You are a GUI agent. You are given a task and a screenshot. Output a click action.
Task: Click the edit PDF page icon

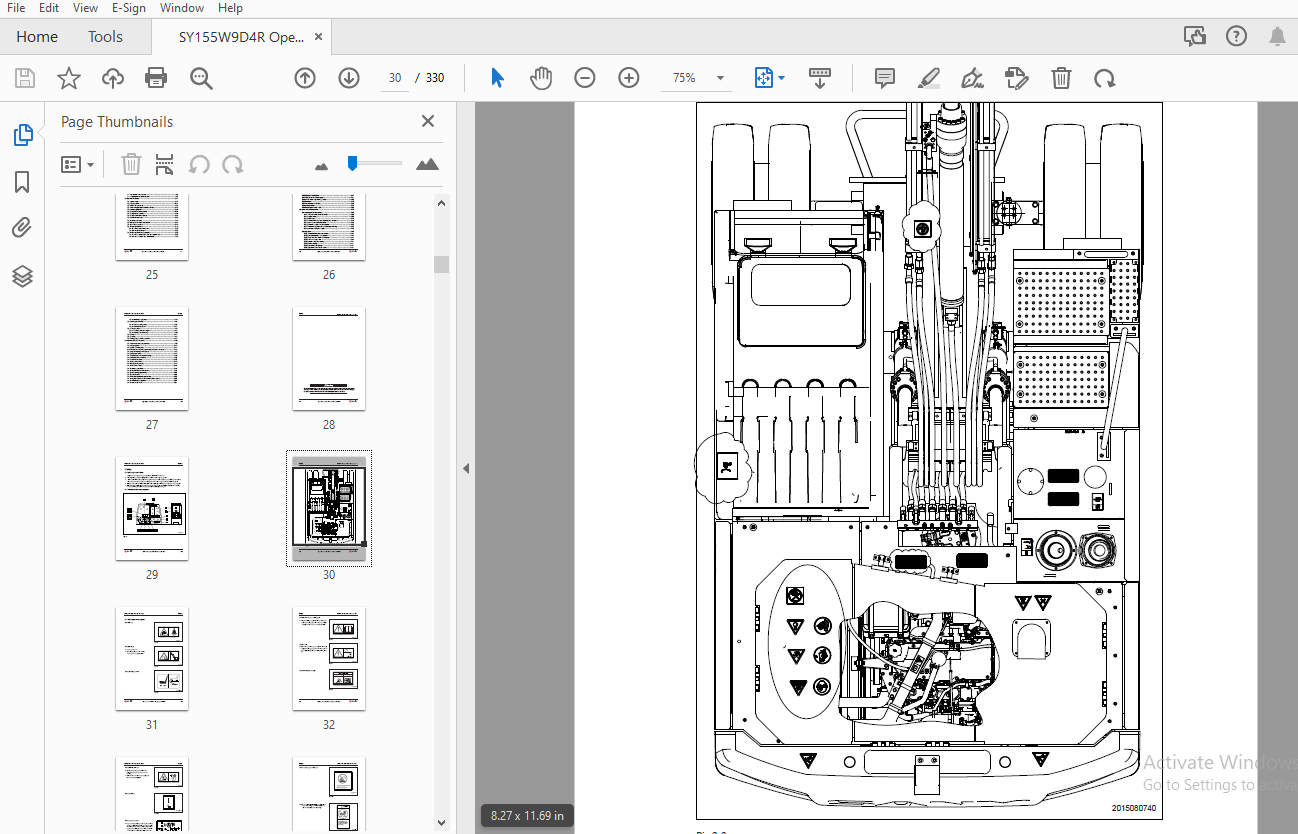(1017, 78)
